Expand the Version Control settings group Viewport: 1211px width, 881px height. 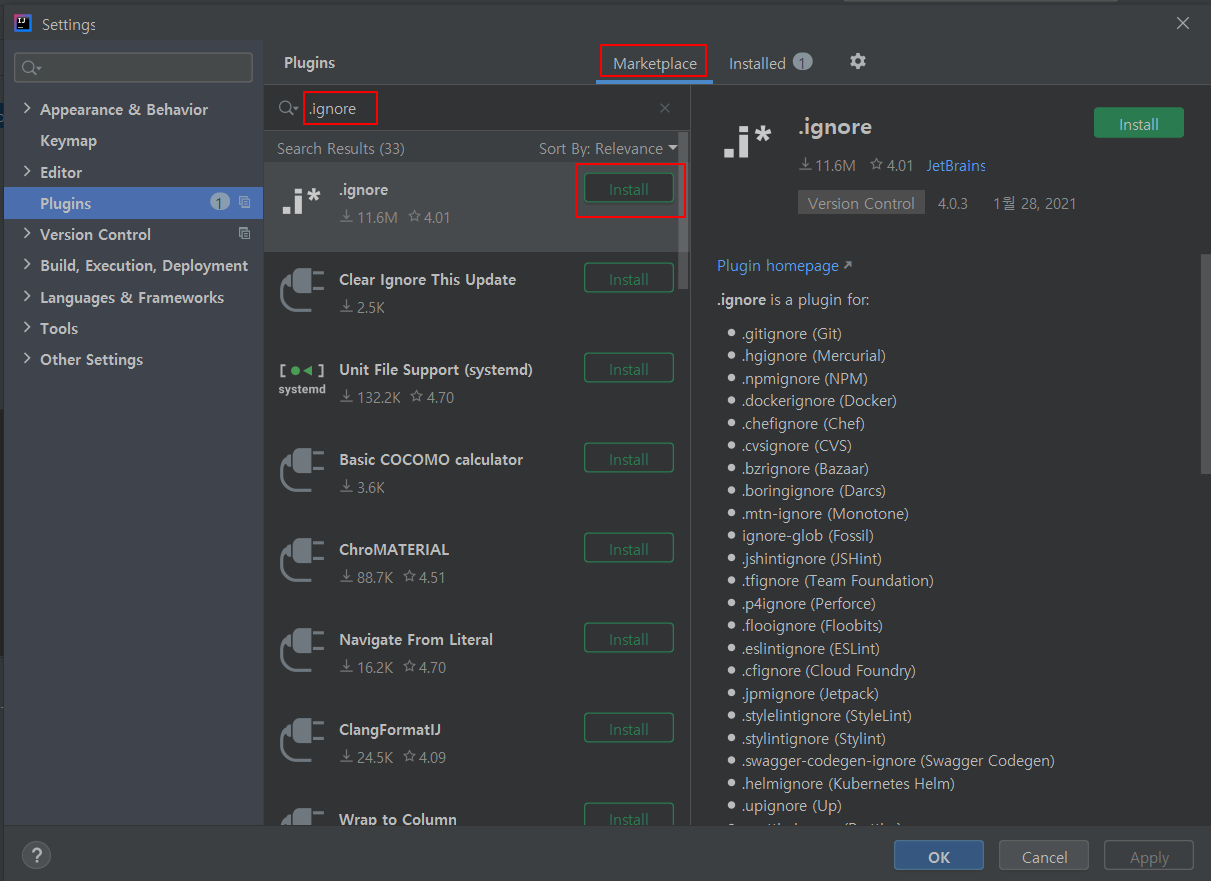27,234
